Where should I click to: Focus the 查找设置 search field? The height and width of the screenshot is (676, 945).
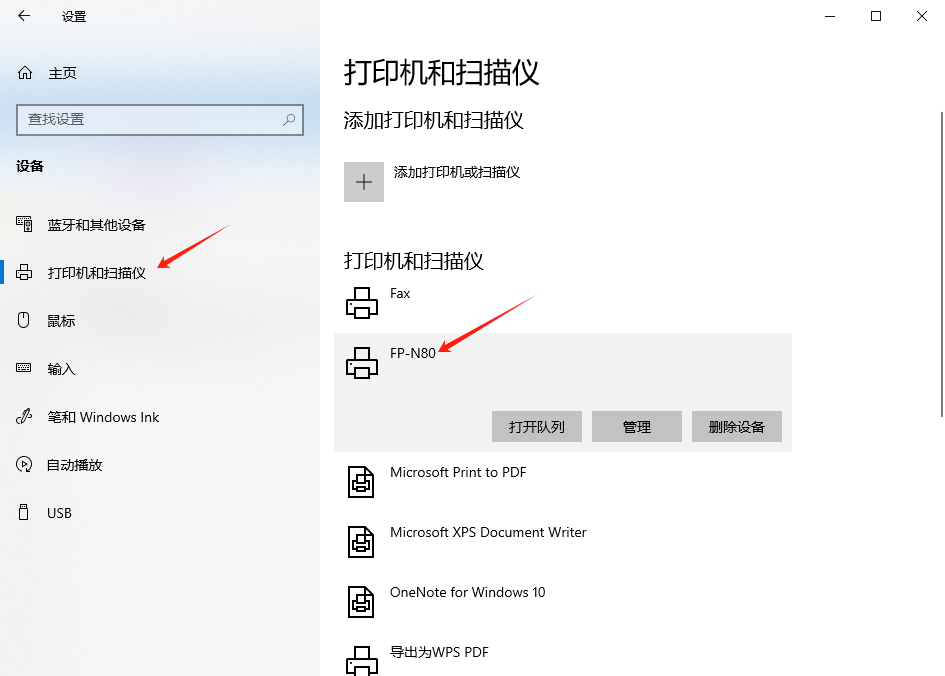[x=160, y=119]
